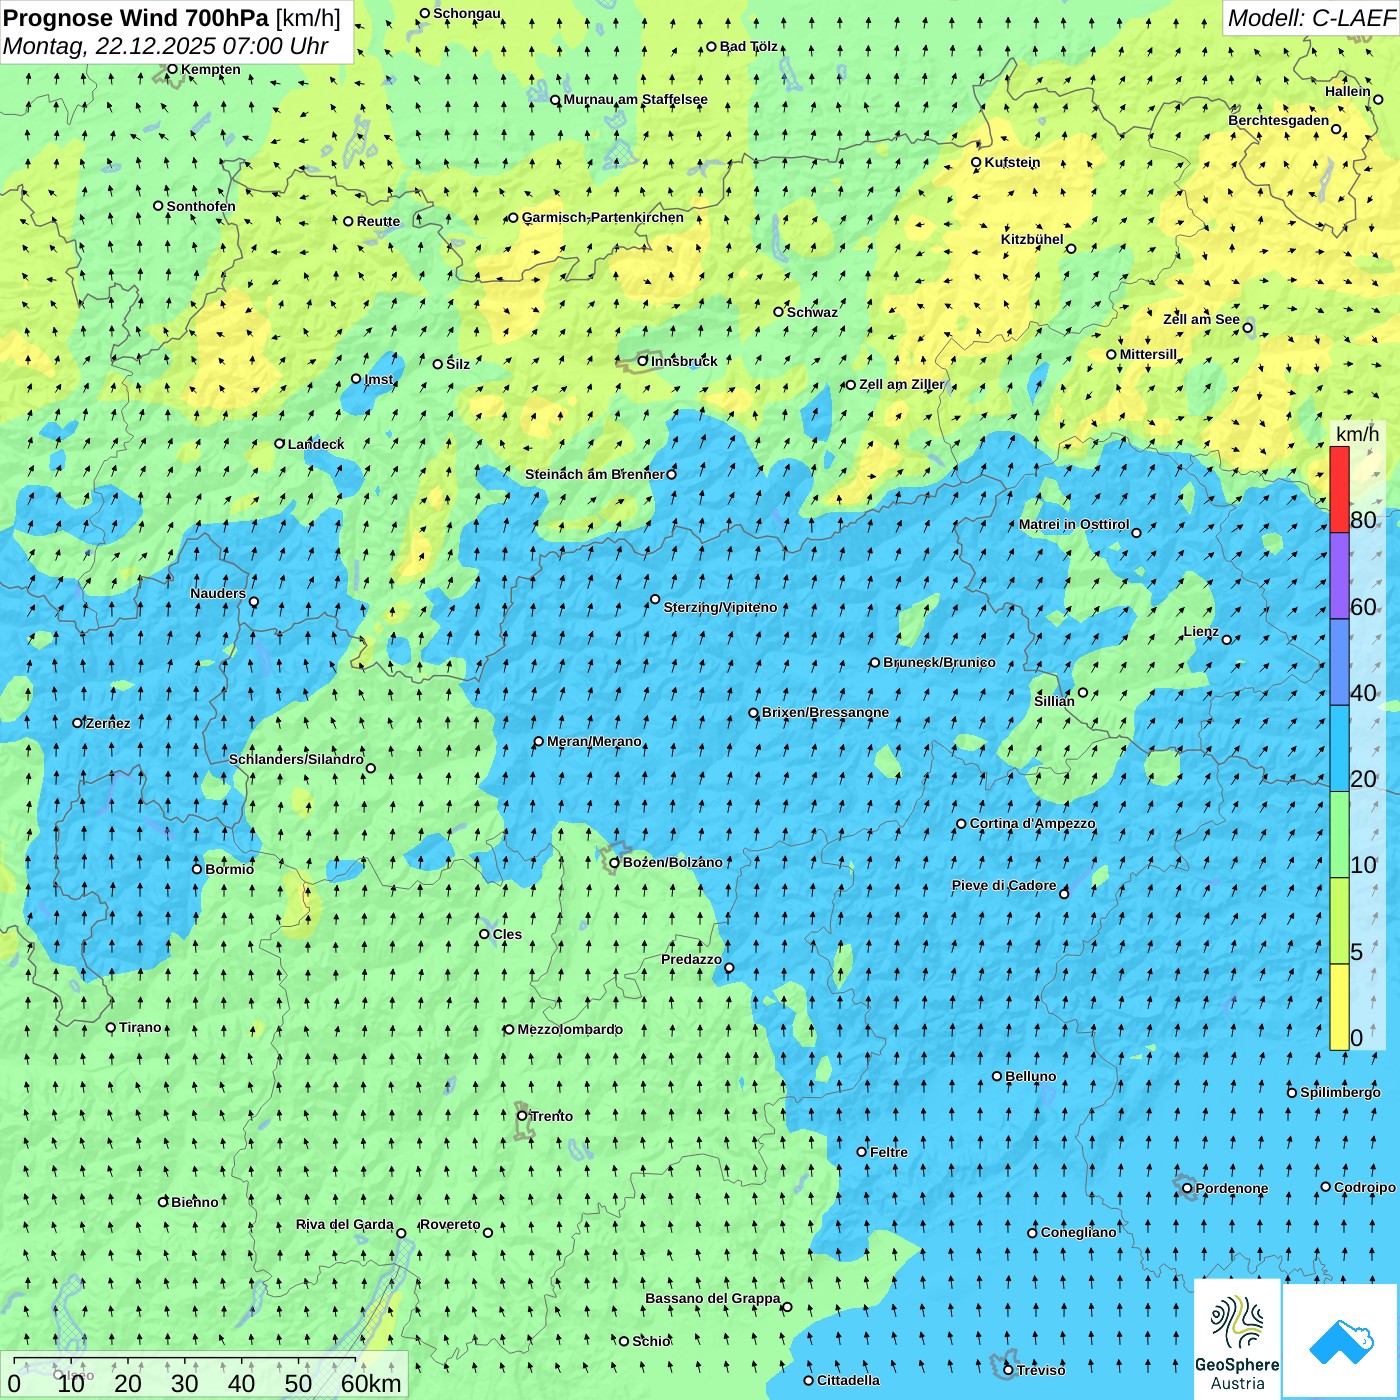The width and height of the screenshot is (1400, 1400).
Task: Click the red 80 km/h legend color
Action: point(1339,489)
